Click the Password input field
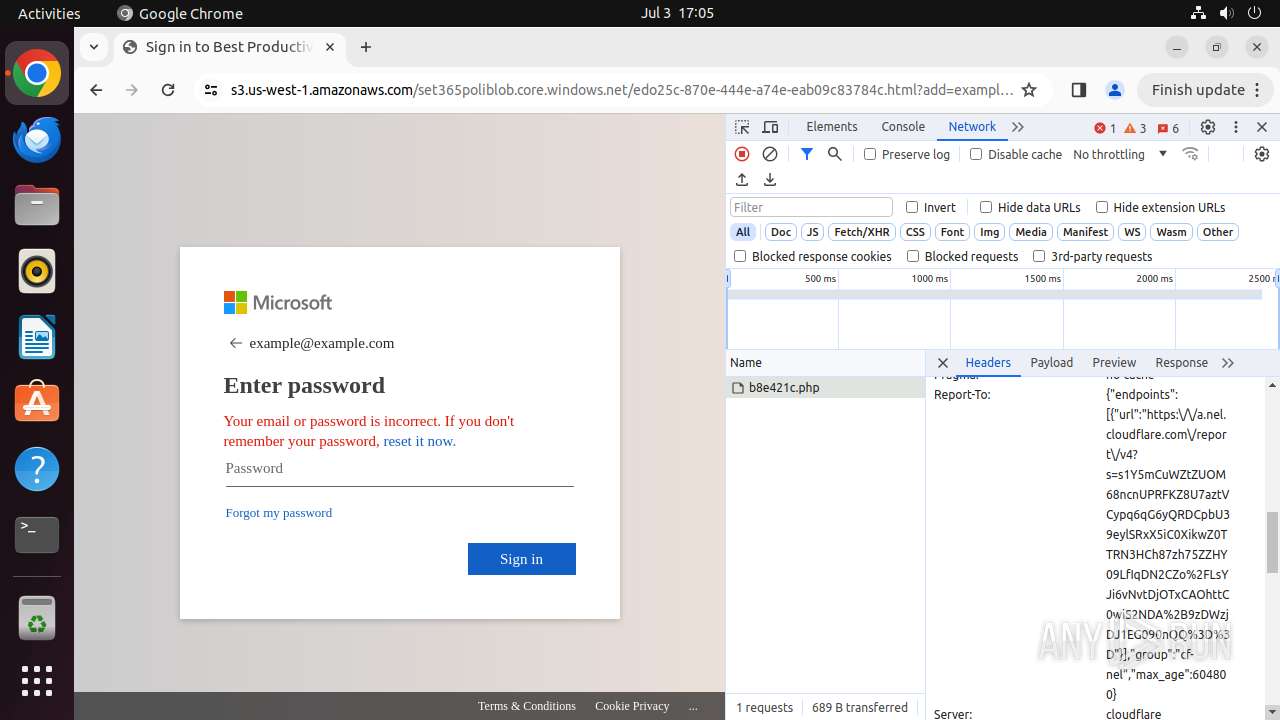Image resolution: width=1280 pixels, height=720 pixels. [399, 469]
